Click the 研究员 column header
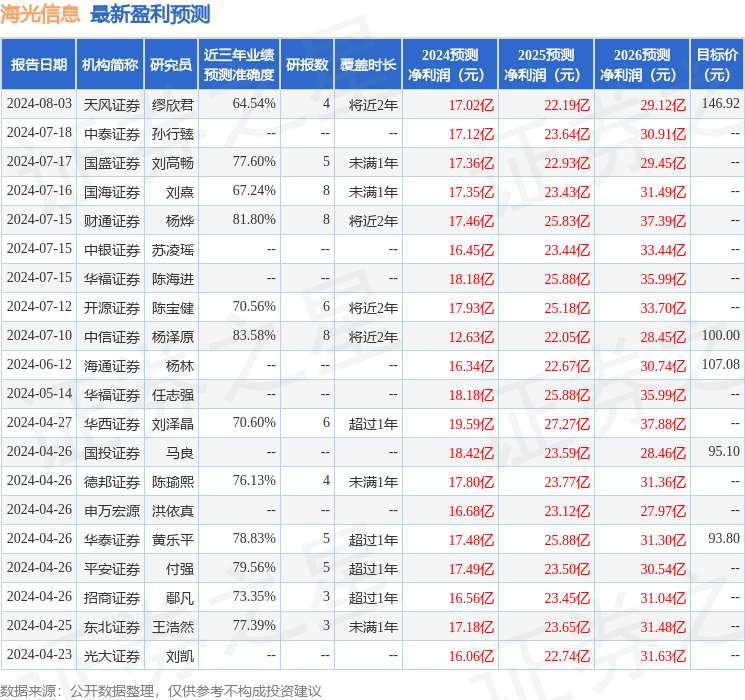Screen dimensions: 745x700 click(171, 65)
